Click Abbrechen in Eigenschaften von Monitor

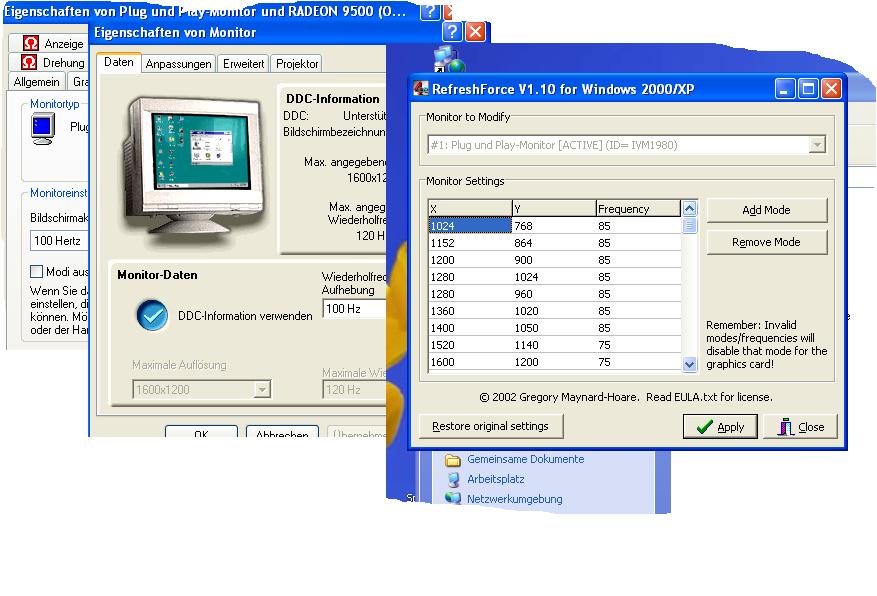(x=282, y=432)
